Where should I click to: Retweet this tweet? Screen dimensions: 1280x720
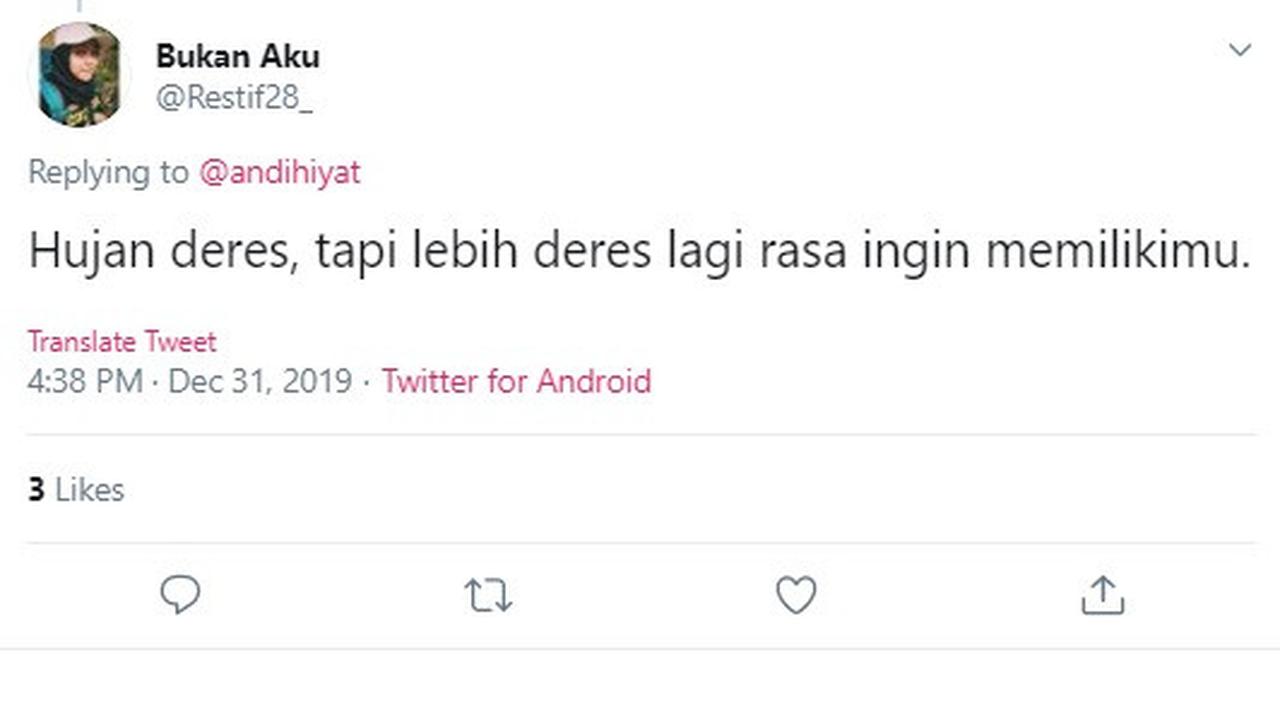pos(489,596)
